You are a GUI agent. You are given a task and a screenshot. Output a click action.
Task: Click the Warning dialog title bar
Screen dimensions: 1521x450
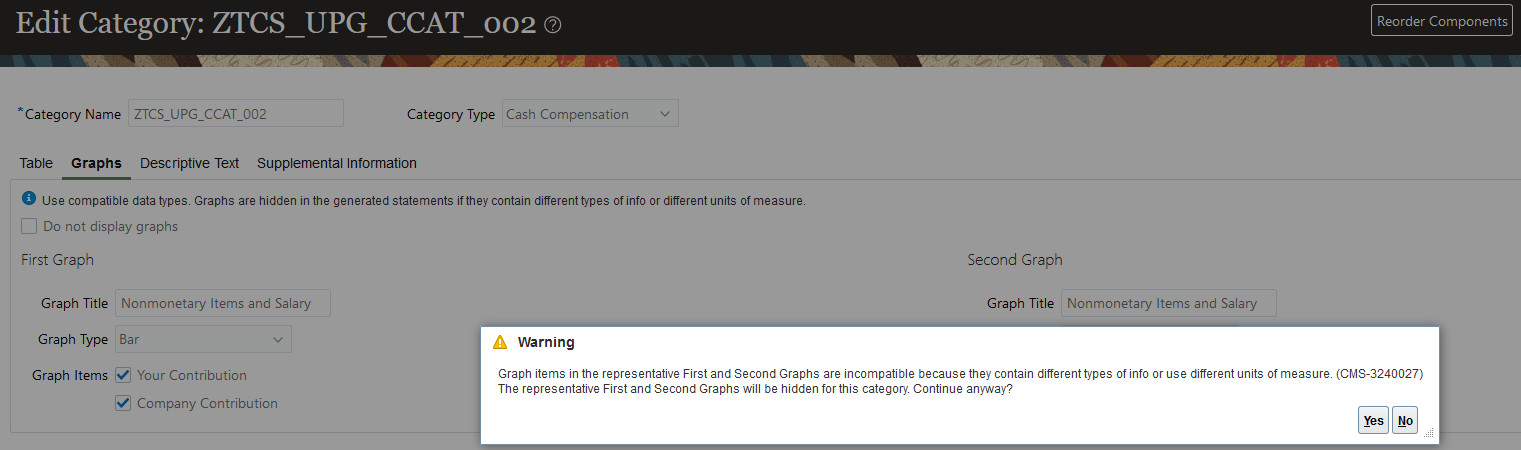[900, 342]
